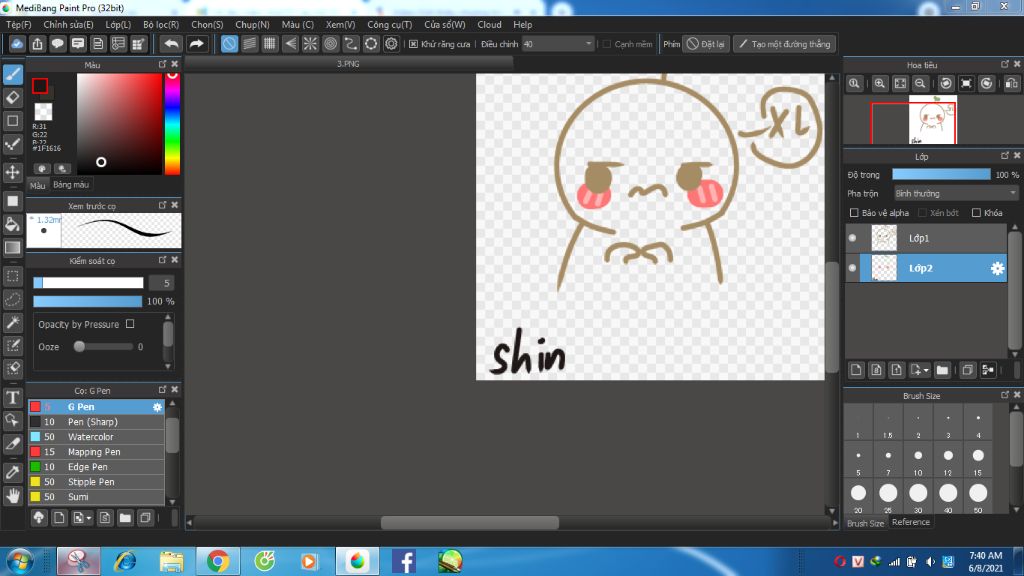Screen dimensions: 1024x576
Task: Click the Undo arrow
Action: [x=172, y=44]
